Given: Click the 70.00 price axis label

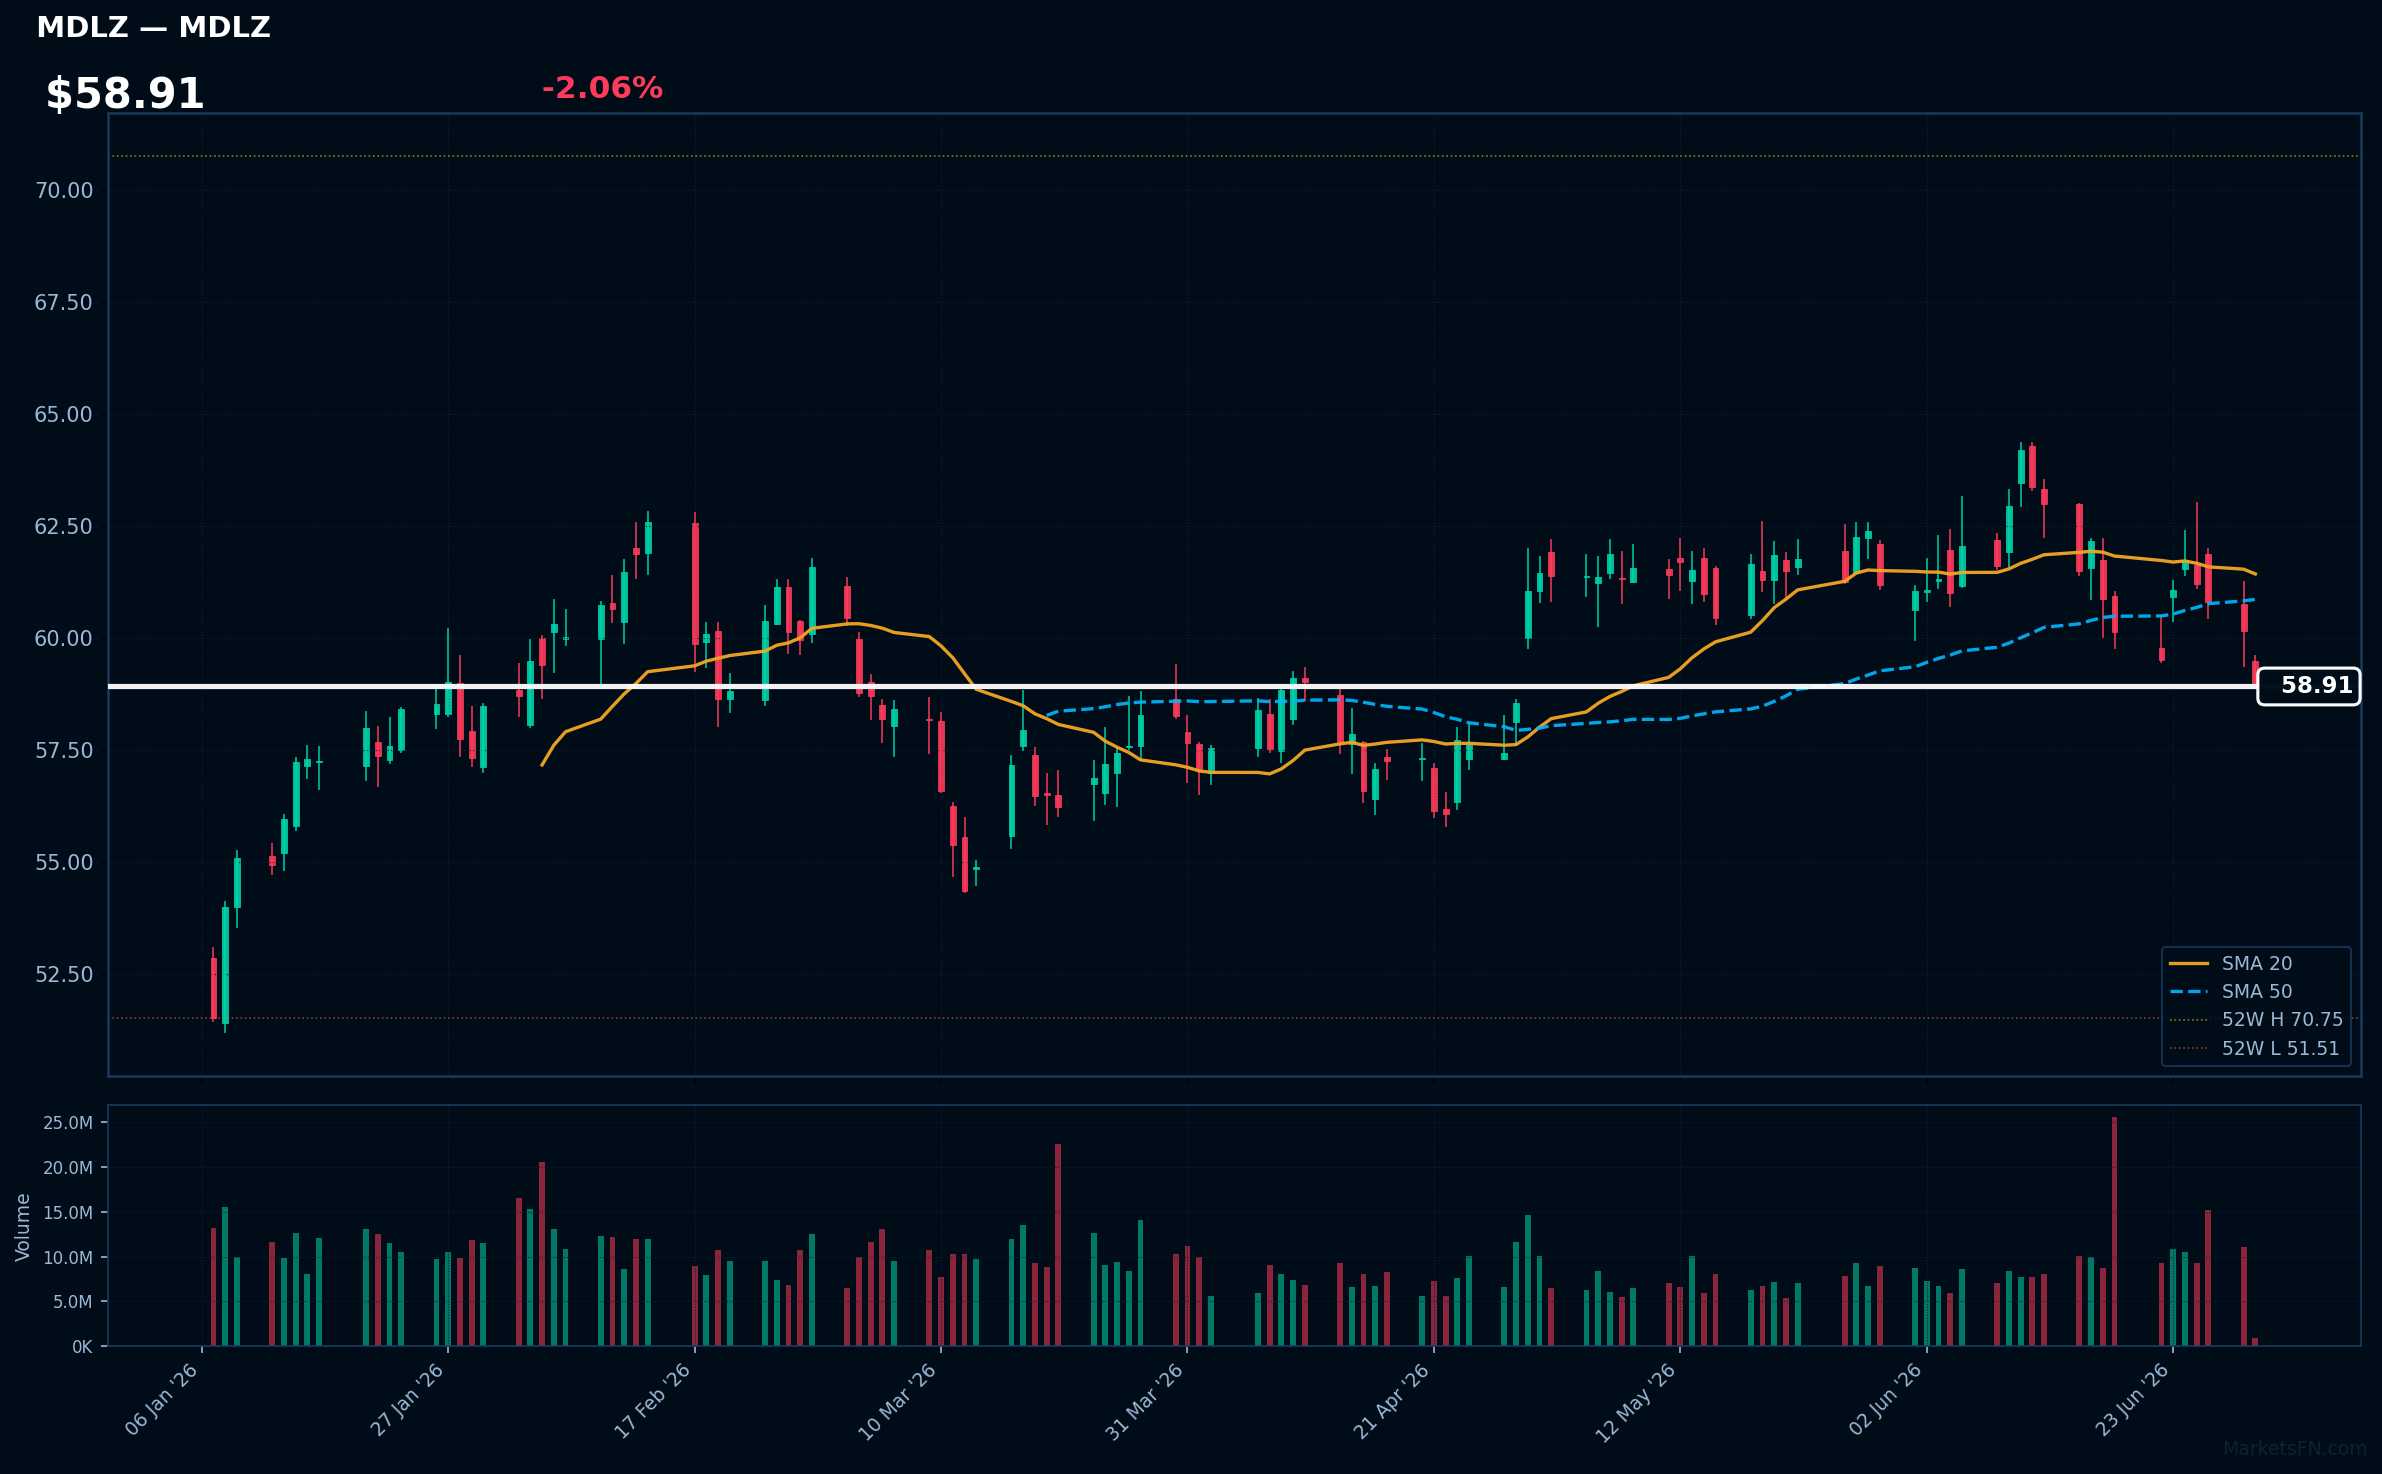Looking at the screenshot, I should tap(63, 190).
